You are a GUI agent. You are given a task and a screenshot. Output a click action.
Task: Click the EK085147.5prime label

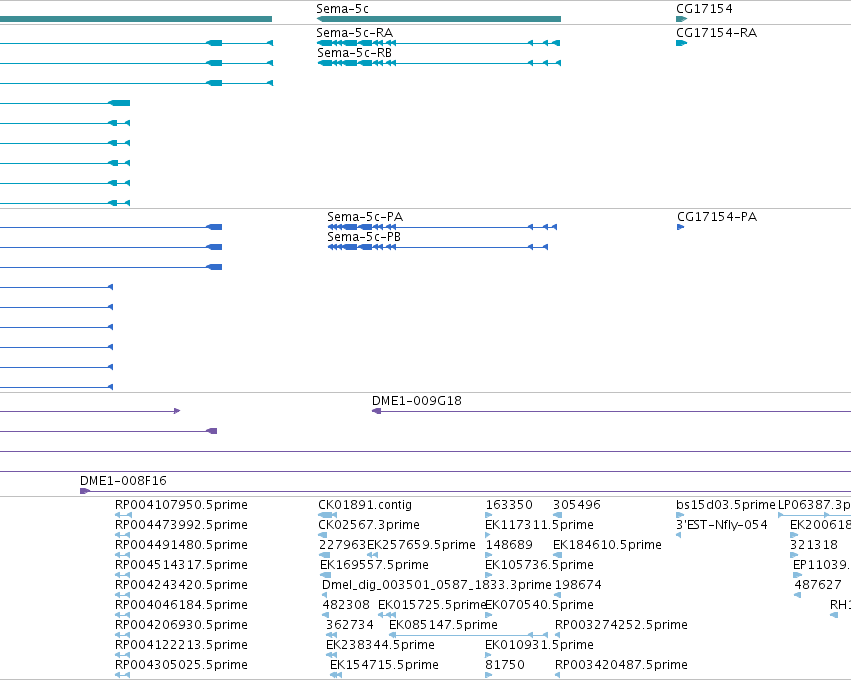tap(443, 625)
